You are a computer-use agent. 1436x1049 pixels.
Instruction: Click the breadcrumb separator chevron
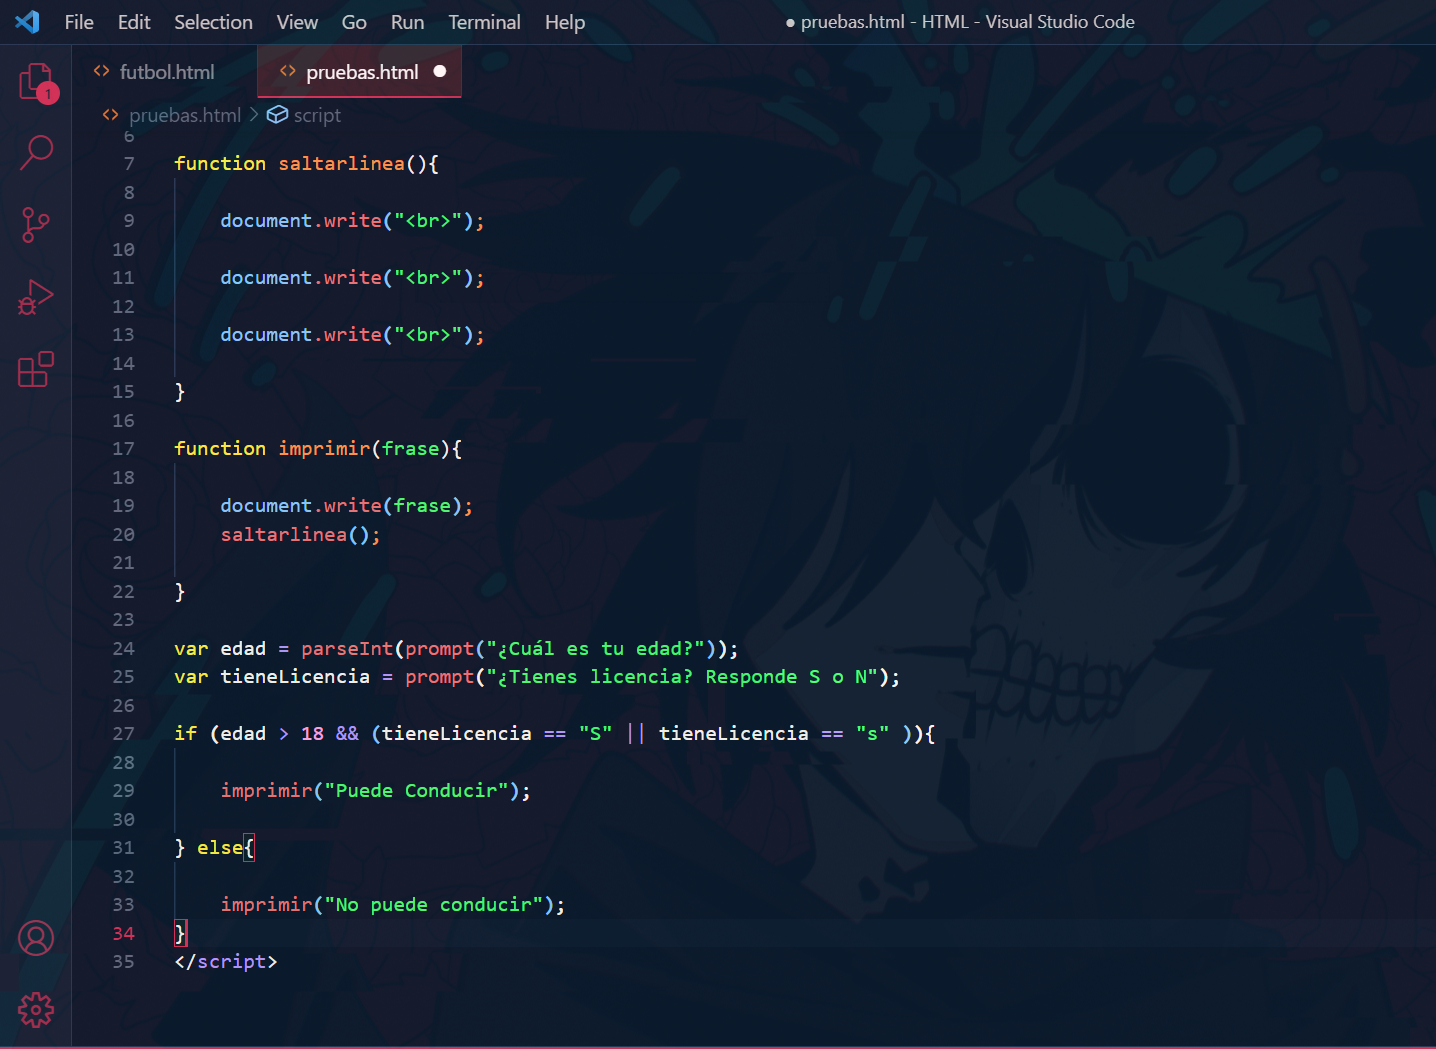[254, 115]
